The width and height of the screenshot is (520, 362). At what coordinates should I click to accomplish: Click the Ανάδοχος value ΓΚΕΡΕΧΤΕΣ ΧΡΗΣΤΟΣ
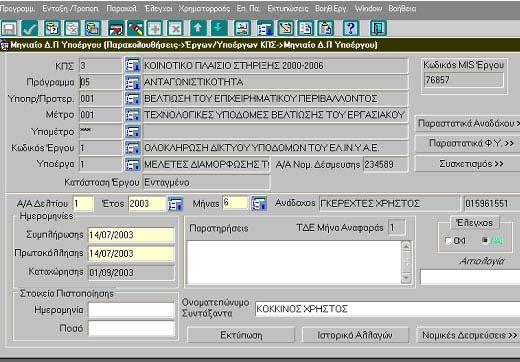[x=389, y=204]
